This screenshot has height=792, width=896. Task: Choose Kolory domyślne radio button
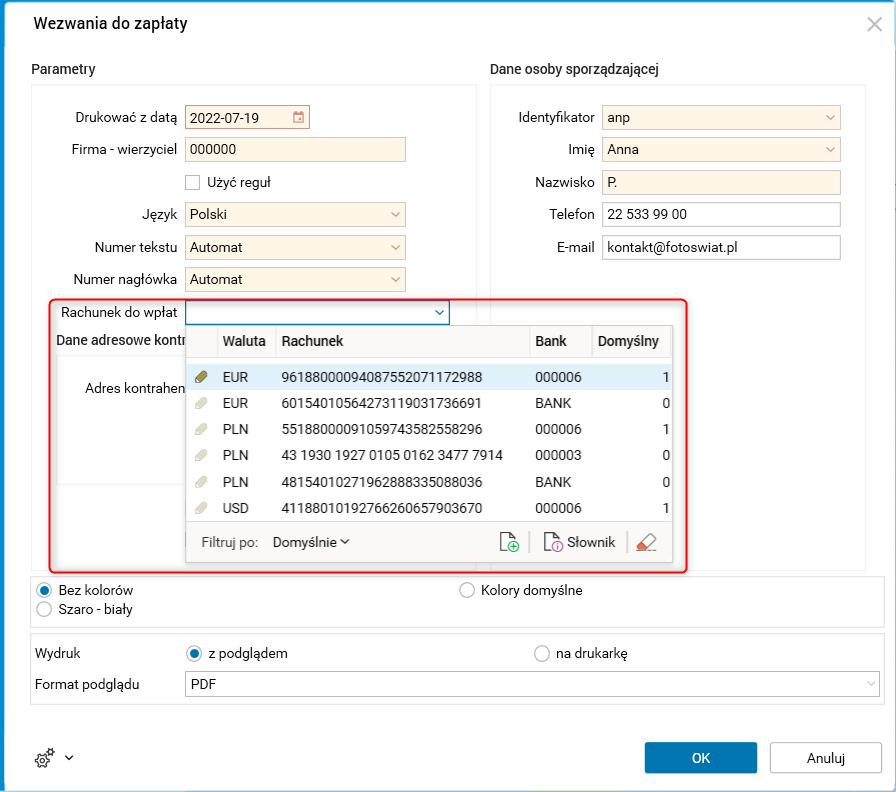pos(467,590)
